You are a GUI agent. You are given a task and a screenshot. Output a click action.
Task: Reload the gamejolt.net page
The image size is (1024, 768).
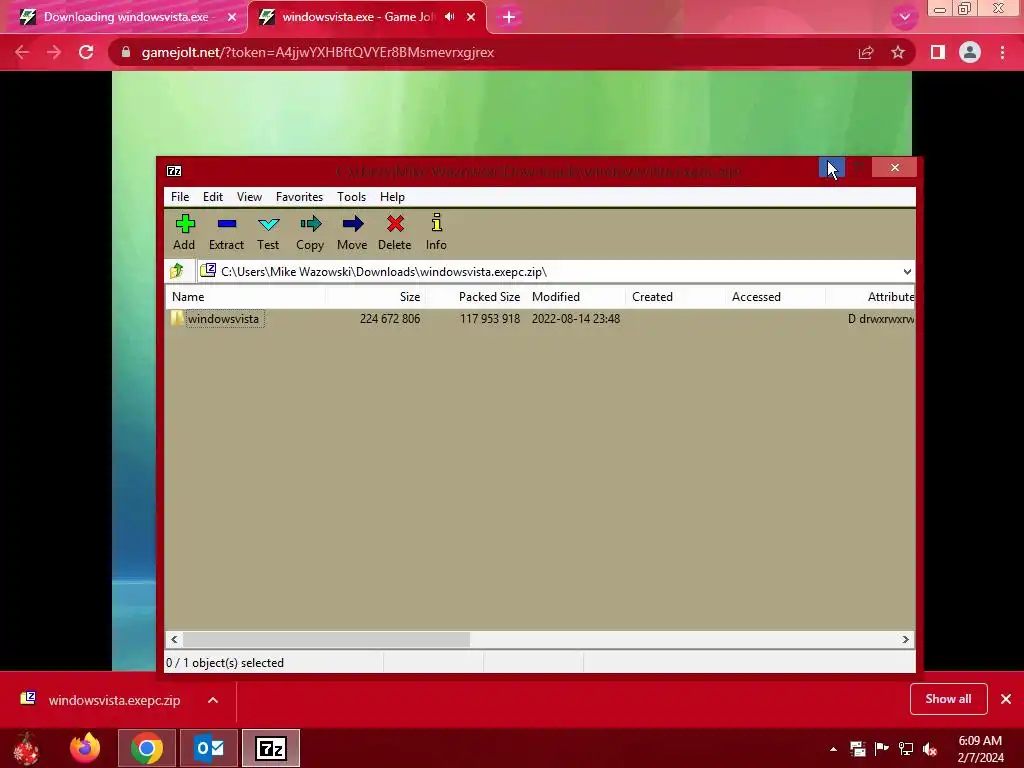click(86, 52)
